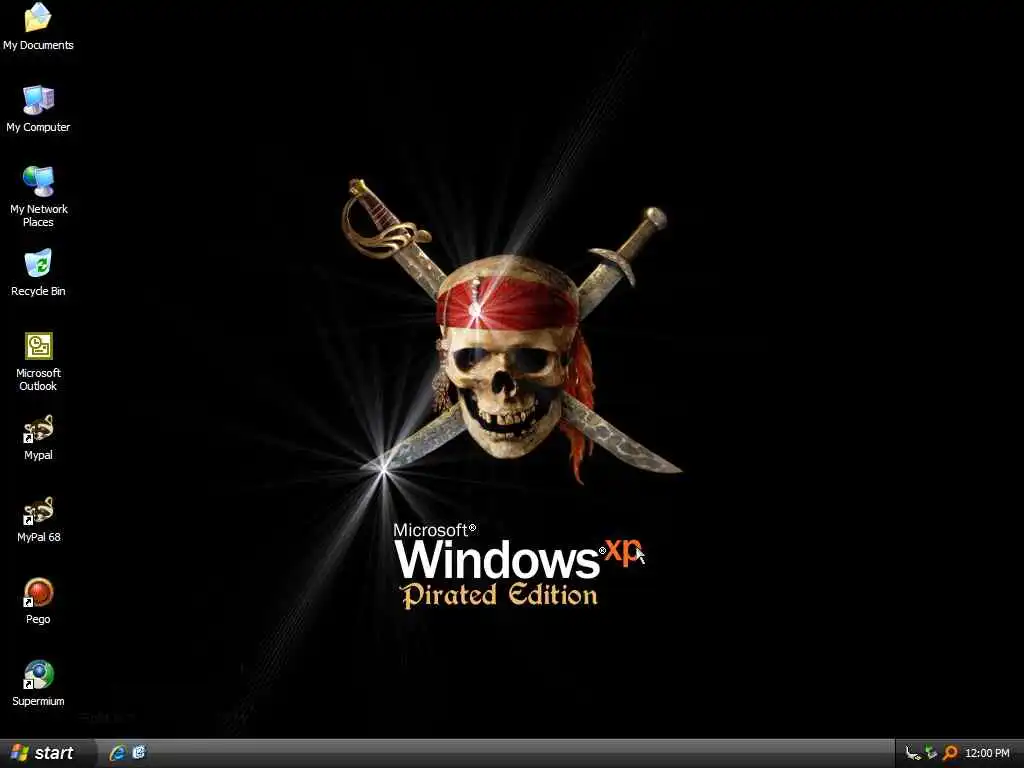Select the Supermium browser shortcut

click(x=38, y=675)
